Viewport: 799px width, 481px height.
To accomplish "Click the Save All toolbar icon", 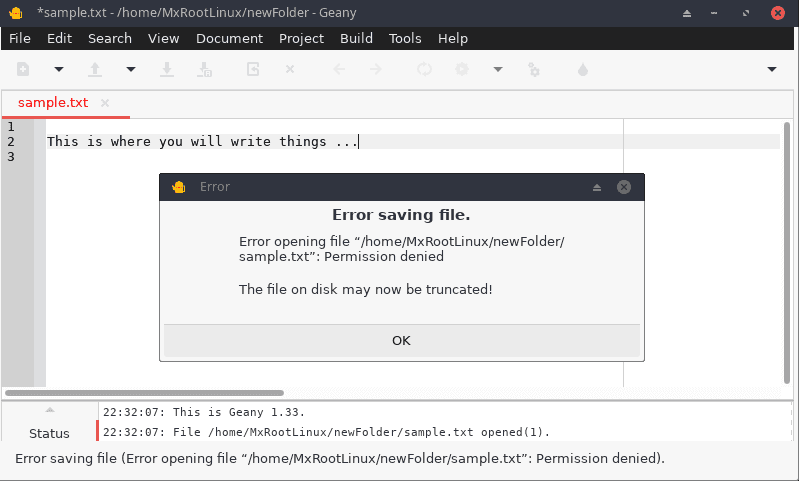I will click(x=204, y=69).
